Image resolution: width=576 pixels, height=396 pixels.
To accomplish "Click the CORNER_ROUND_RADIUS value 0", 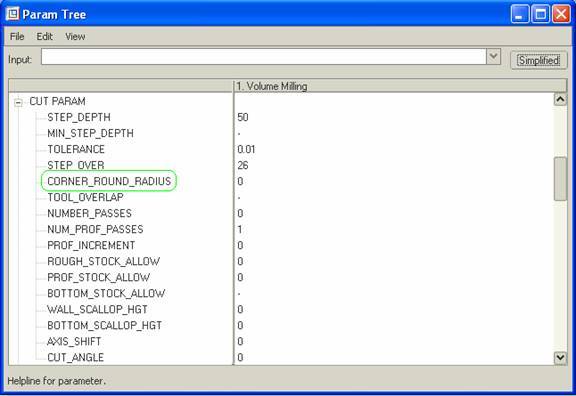I will pyautogui.click(x=240, y=181).
